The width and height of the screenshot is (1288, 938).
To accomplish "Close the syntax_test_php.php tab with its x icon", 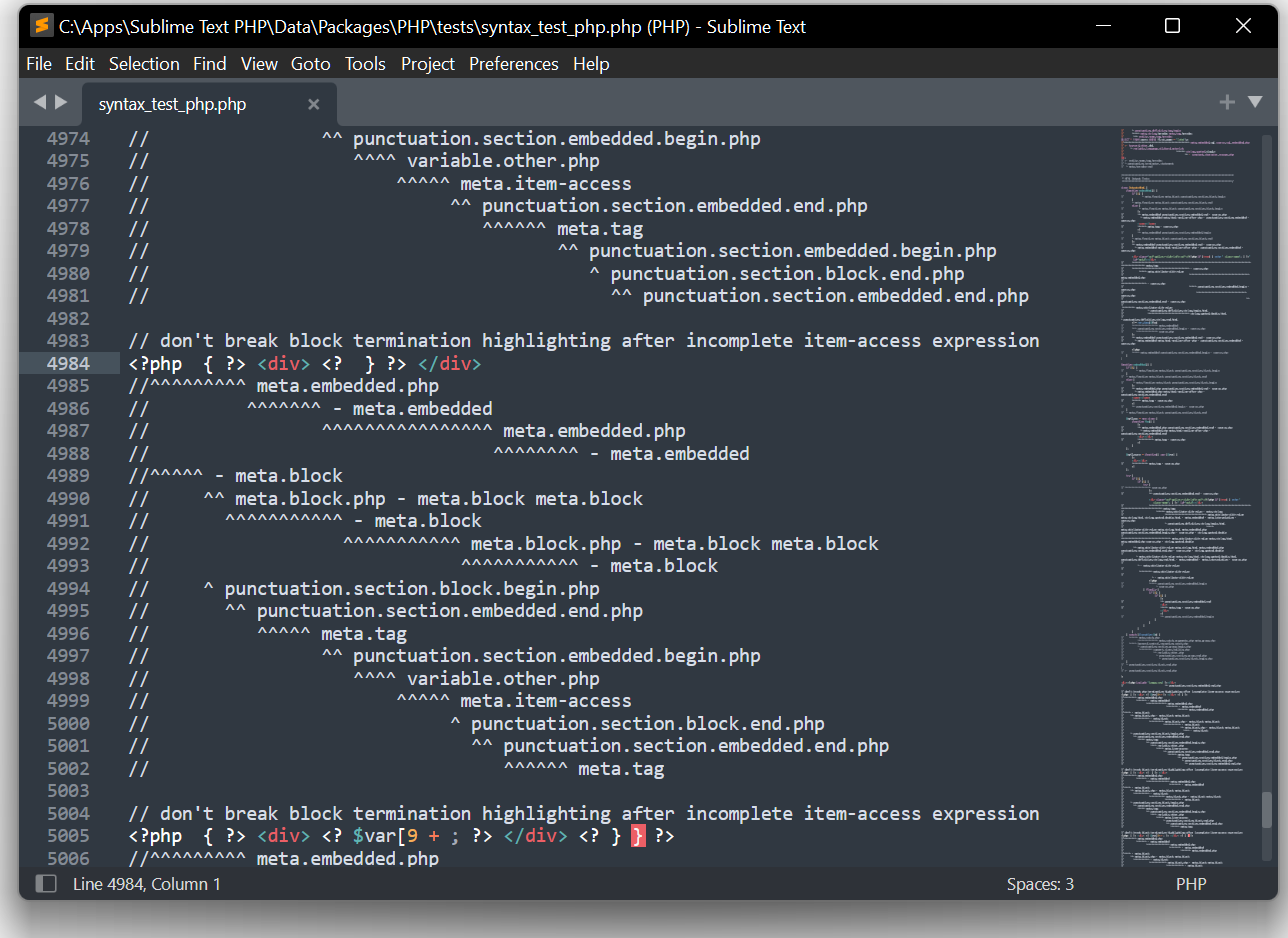I will pos(313,103).
